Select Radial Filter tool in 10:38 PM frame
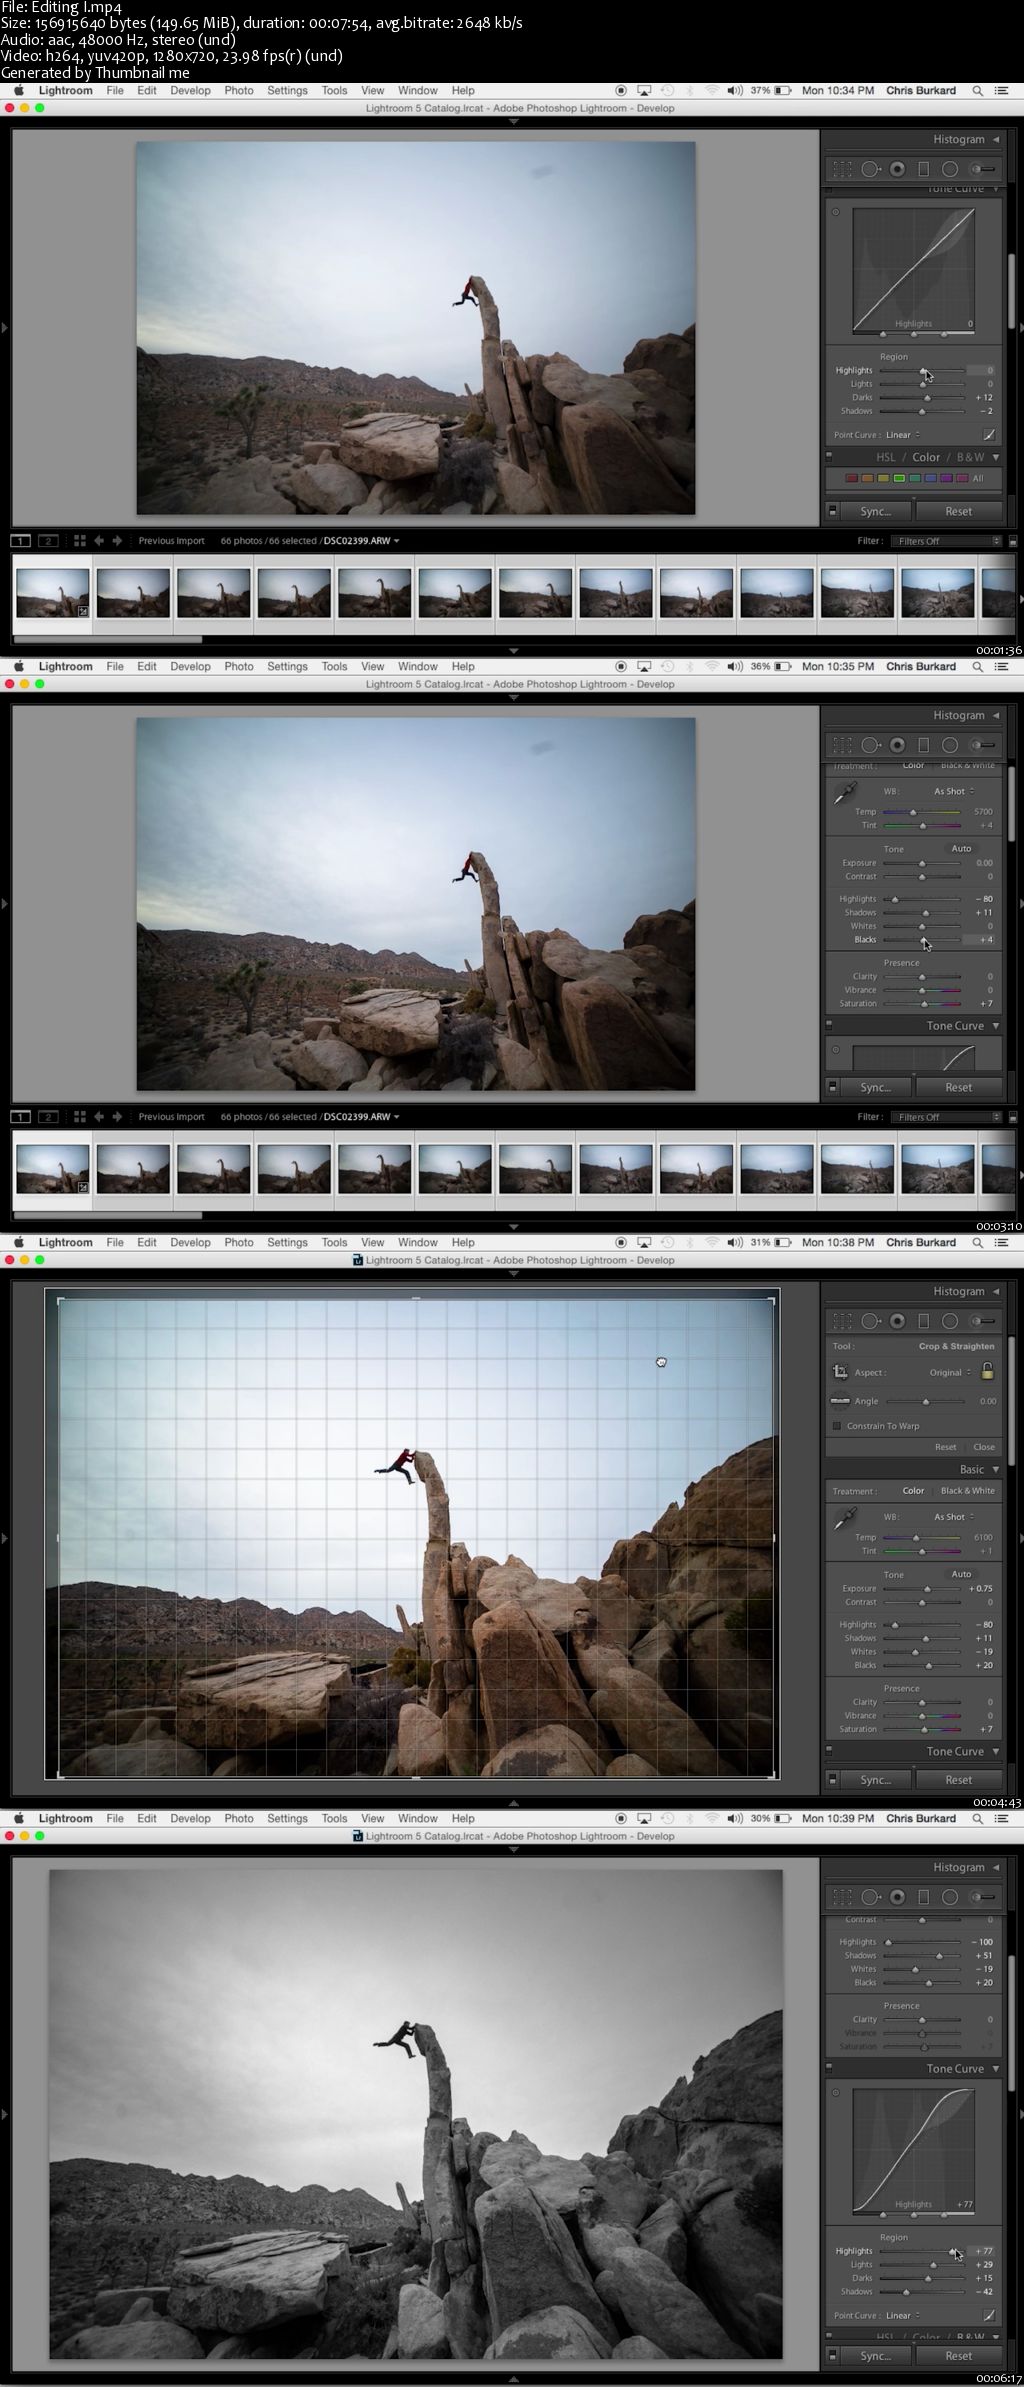This screenshot has height=2387, width=1024. [x=950, y=1321]
